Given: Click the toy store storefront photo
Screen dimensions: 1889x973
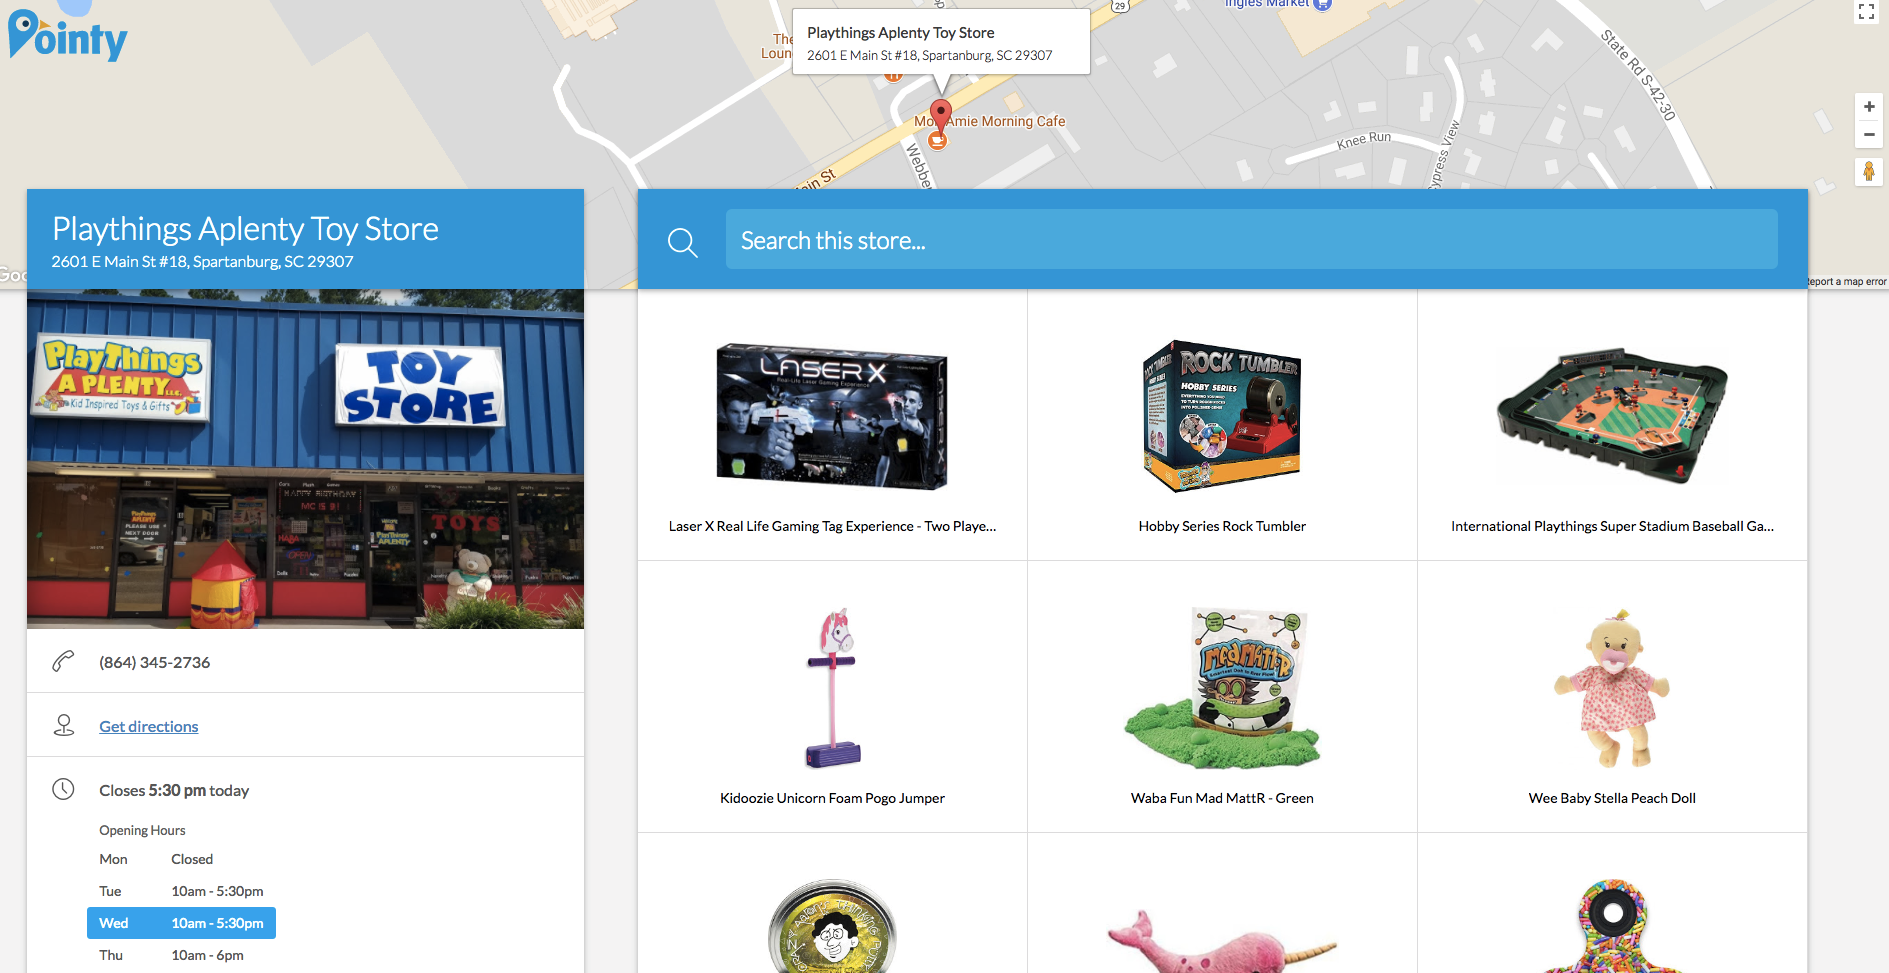Looking at the screenshot, I should coord(305,459).
